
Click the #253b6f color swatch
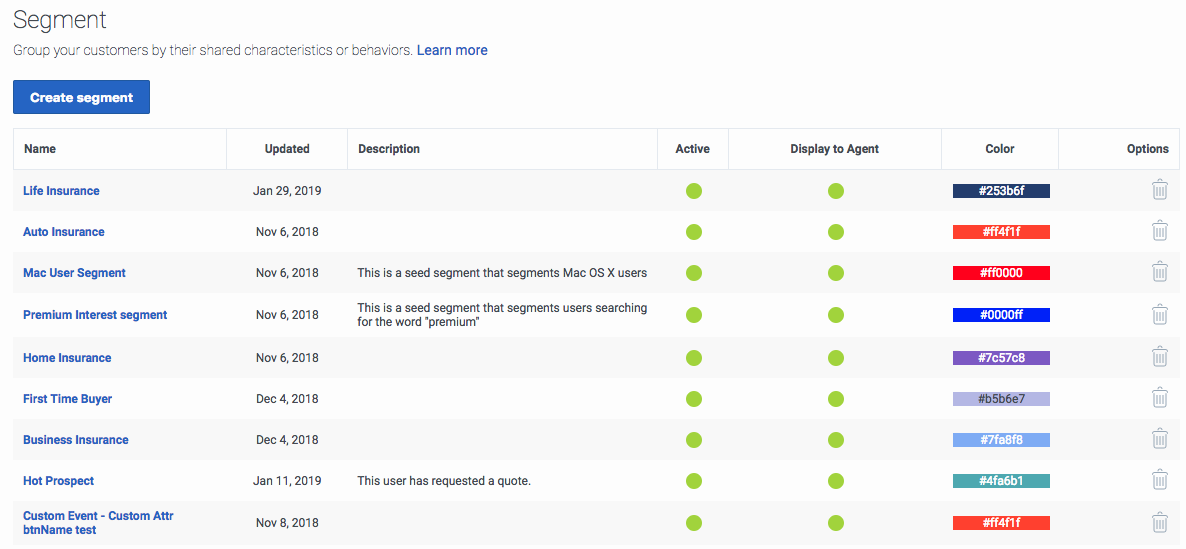click(1001, 191)
